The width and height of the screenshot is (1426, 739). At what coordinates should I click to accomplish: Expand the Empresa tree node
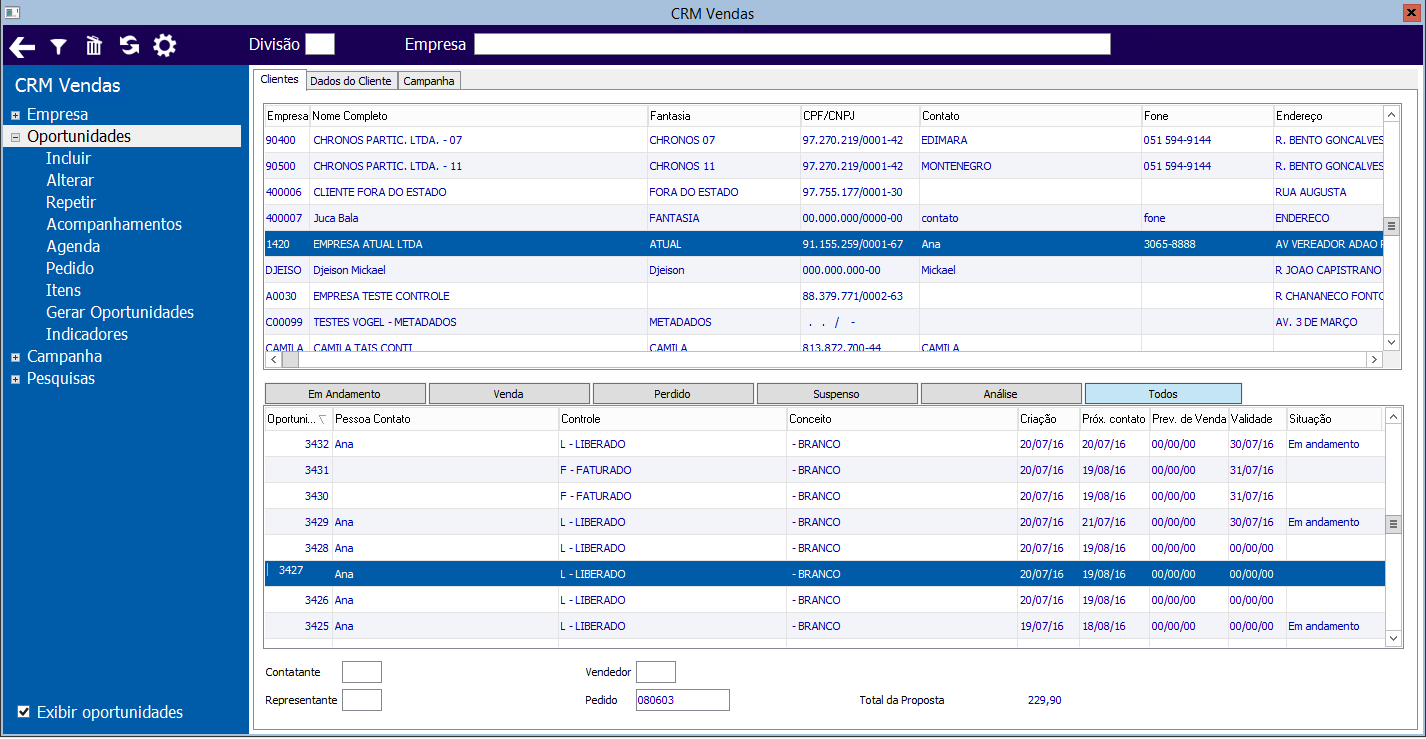[15, 115]
